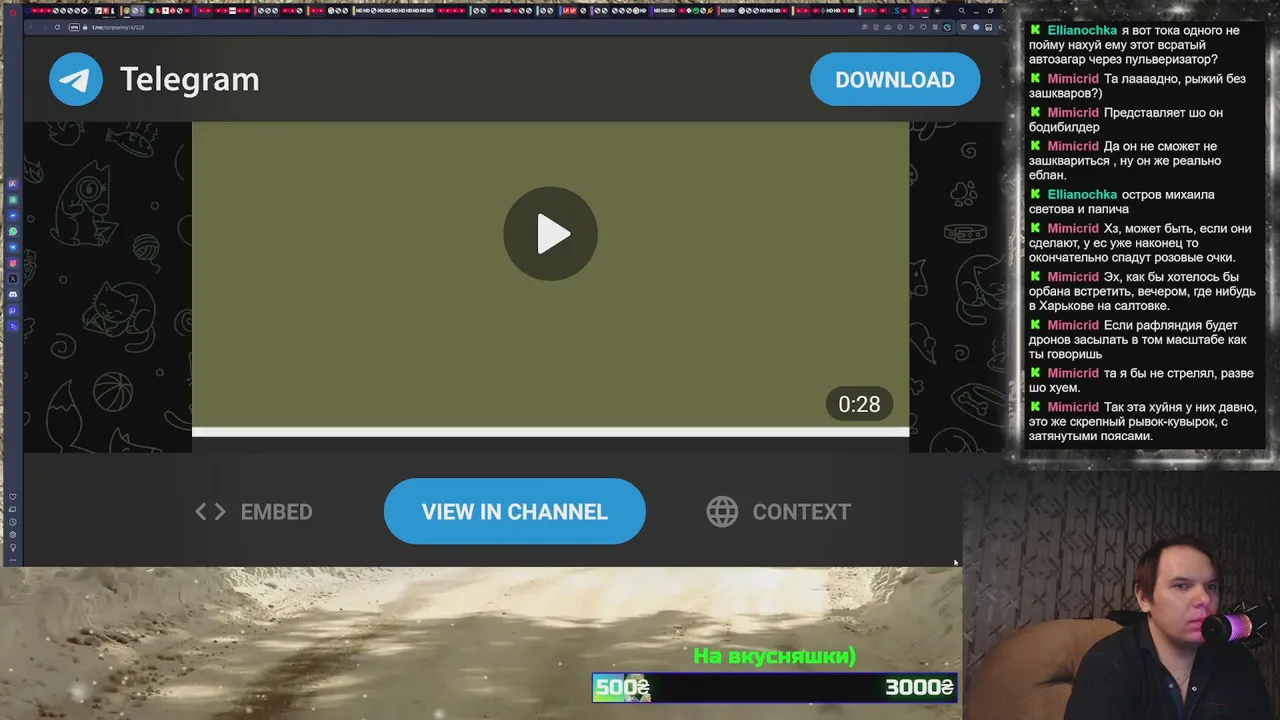
Task: Open settings gear in the sidebar
Action: pyautogui.click(x=13, y=535)
